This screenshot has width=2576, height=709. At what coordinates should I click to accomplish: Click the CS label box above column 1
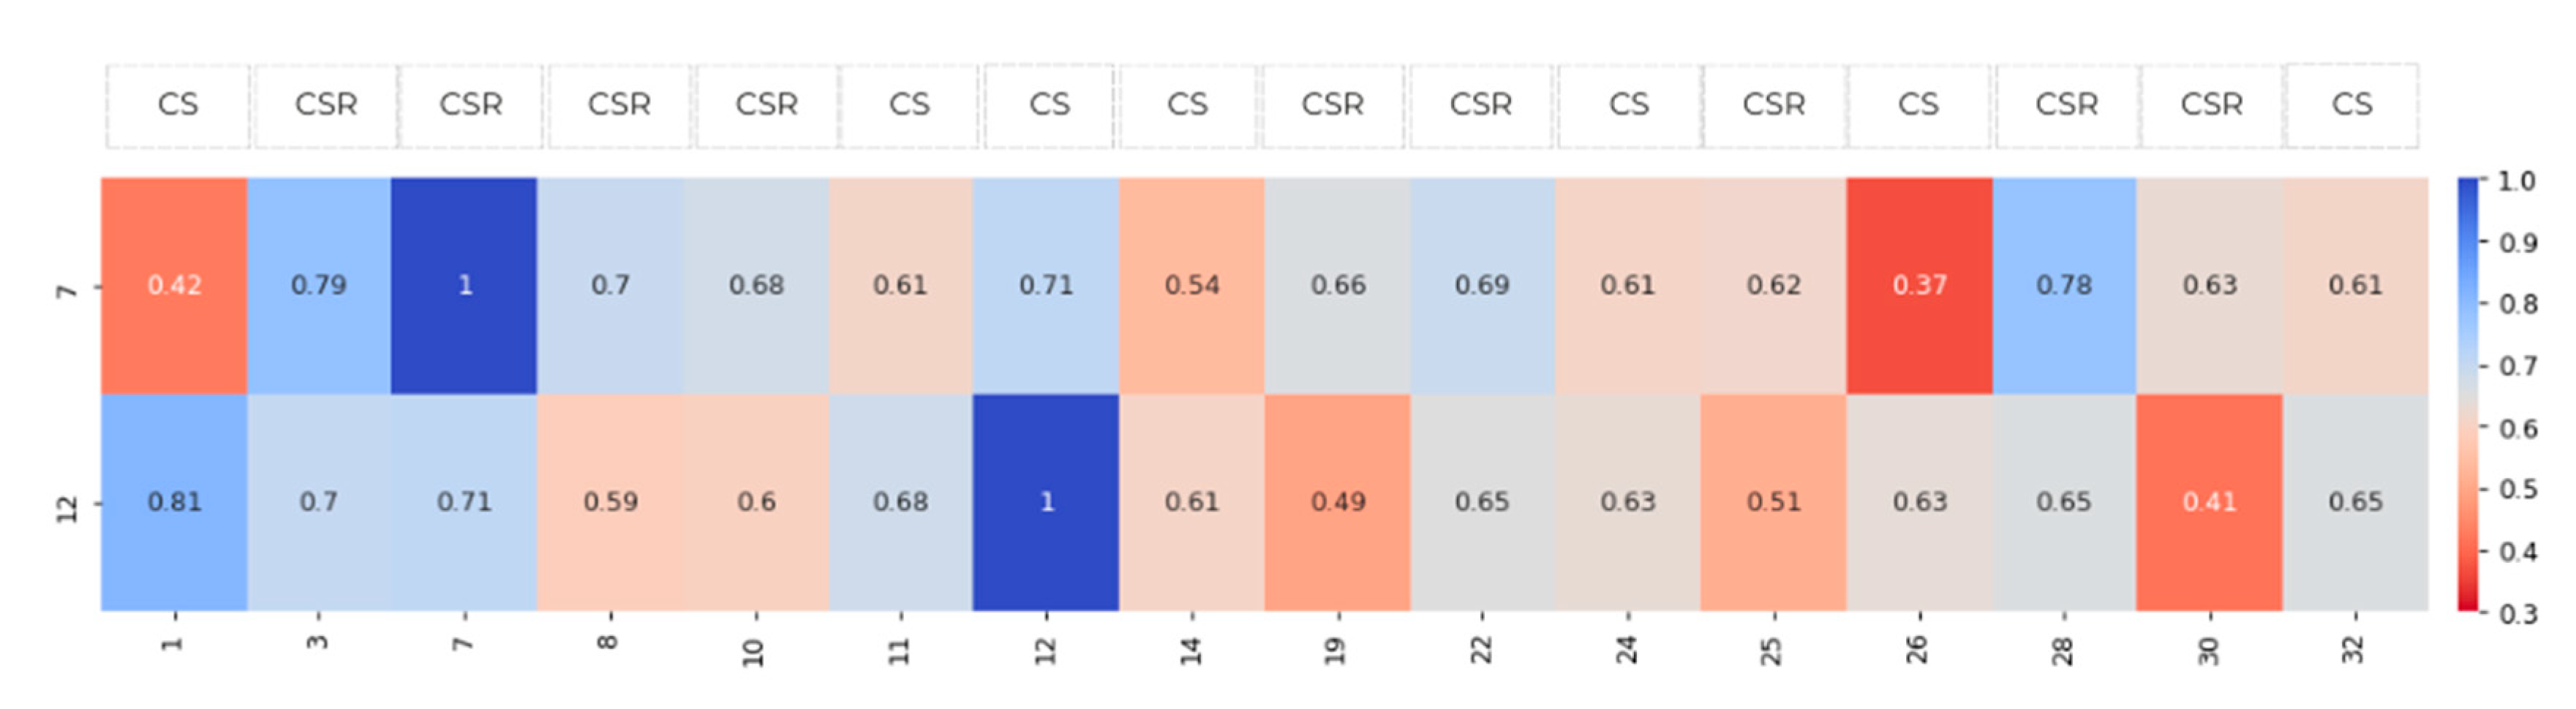click(x=178, y=105)
